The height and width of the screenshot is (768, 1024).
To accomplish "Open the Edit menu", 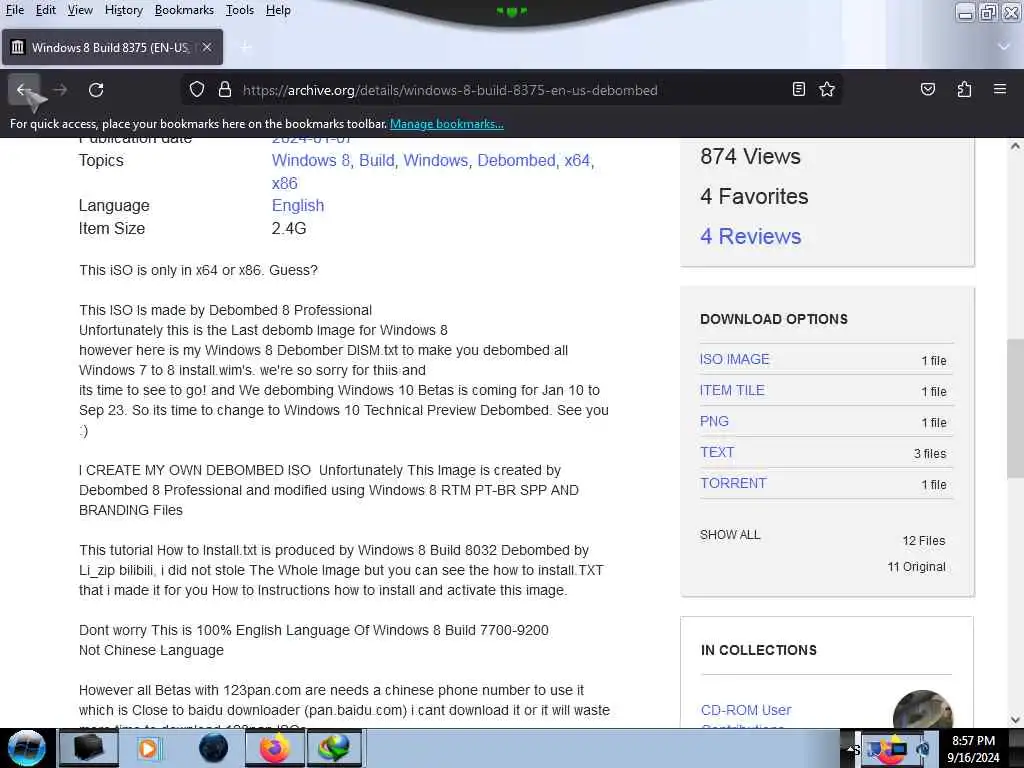I will [x=46, y=10].
